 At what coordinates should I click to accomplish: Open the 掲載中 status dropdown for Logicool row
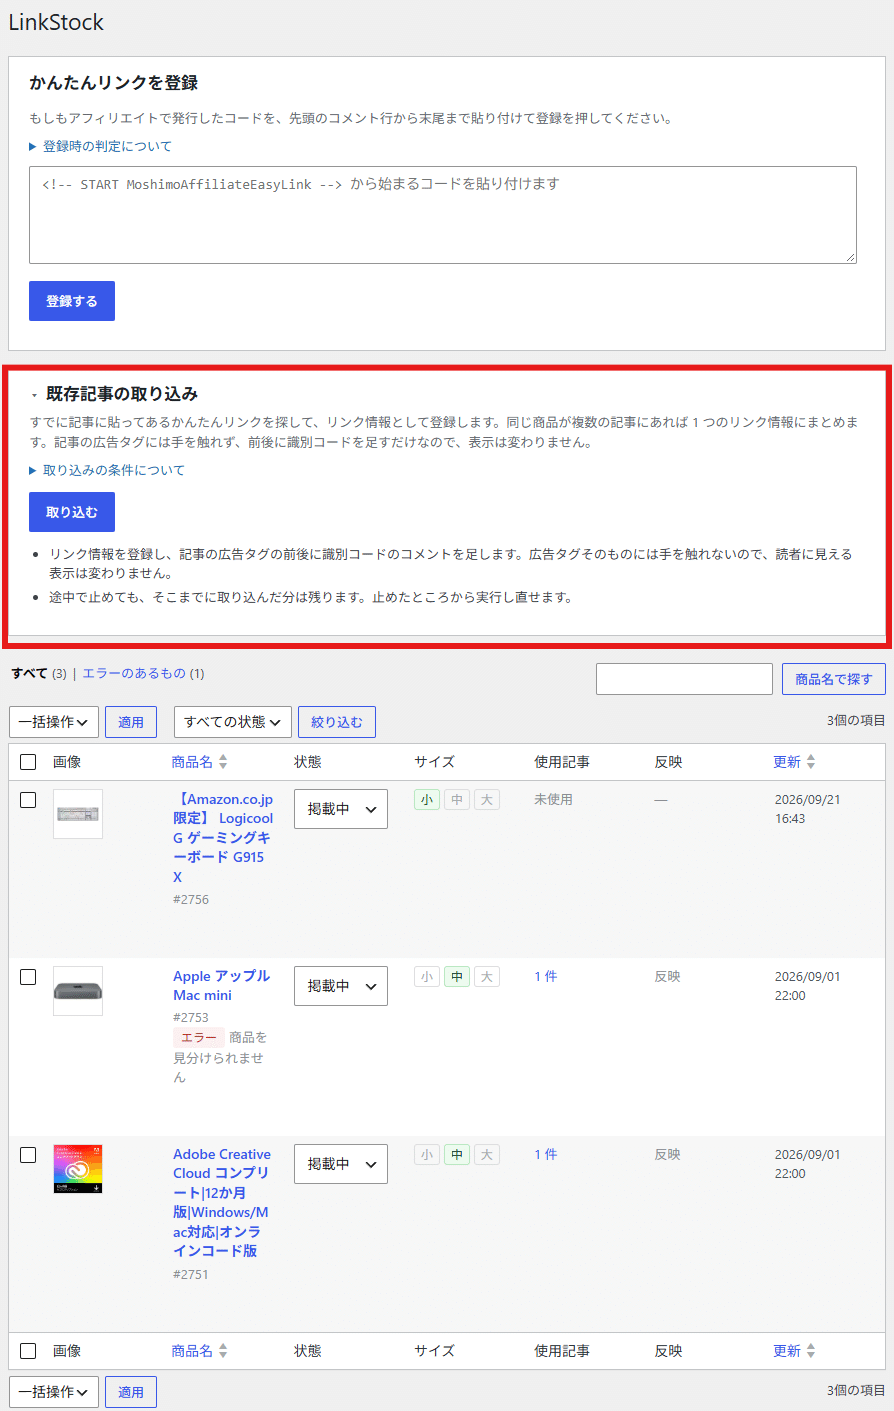tap(341, 809)
